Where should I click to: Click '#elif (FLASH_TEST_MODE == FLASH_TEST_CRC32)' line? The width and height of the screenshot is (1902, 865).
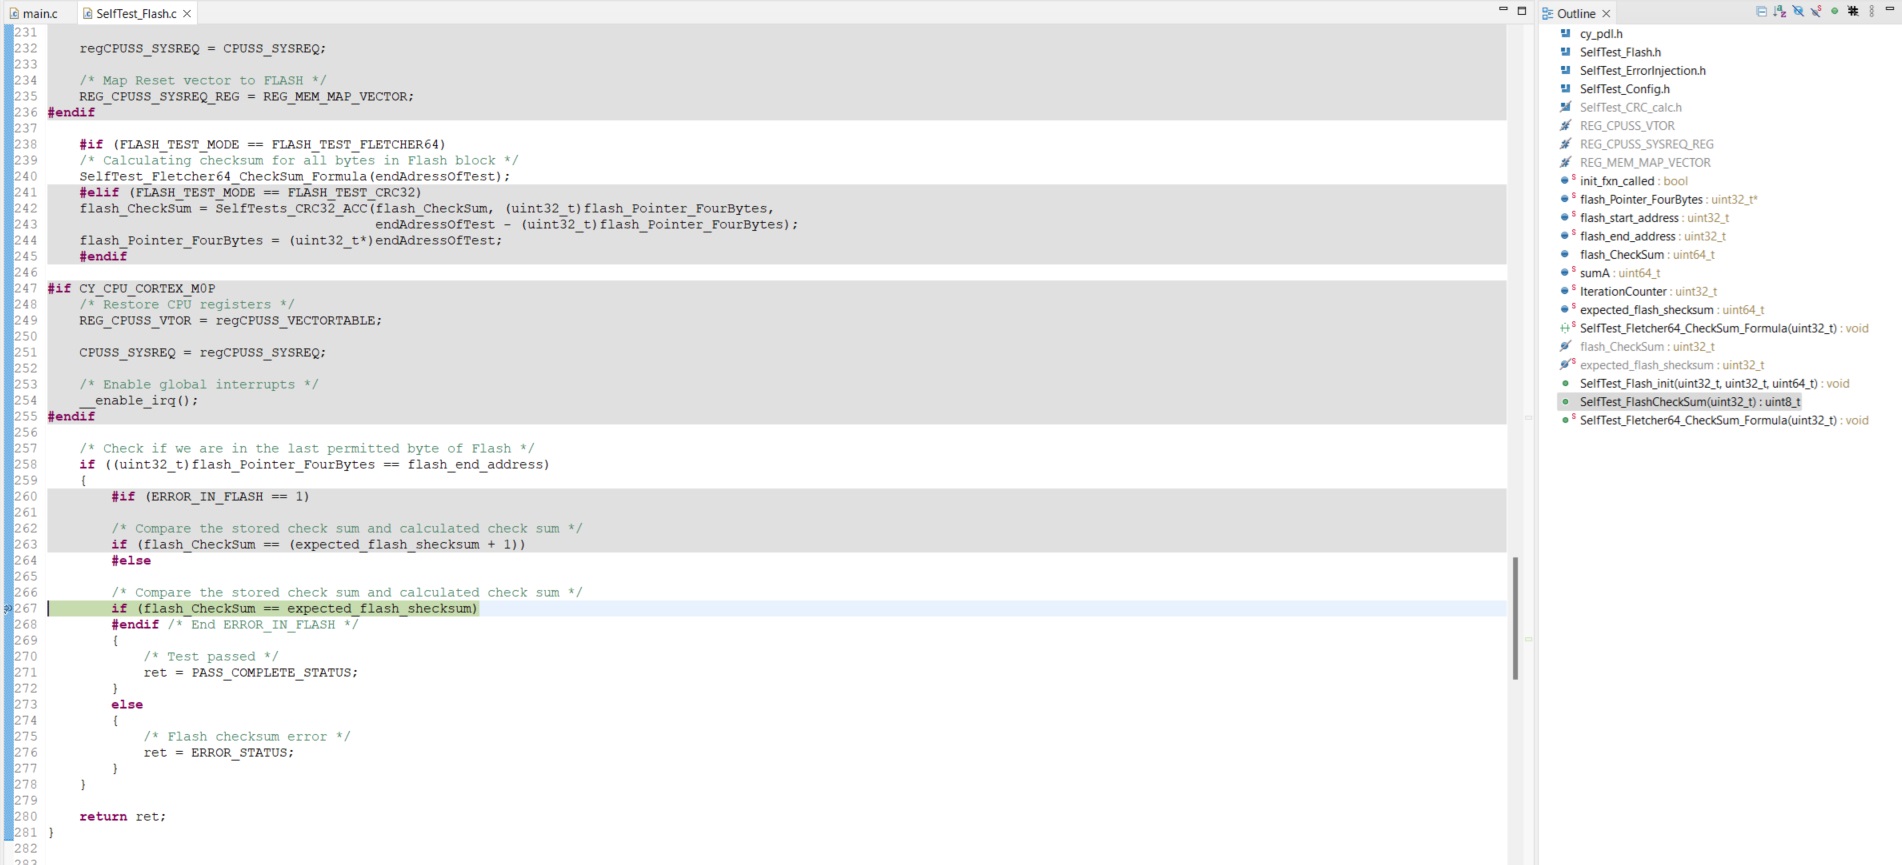251,192
